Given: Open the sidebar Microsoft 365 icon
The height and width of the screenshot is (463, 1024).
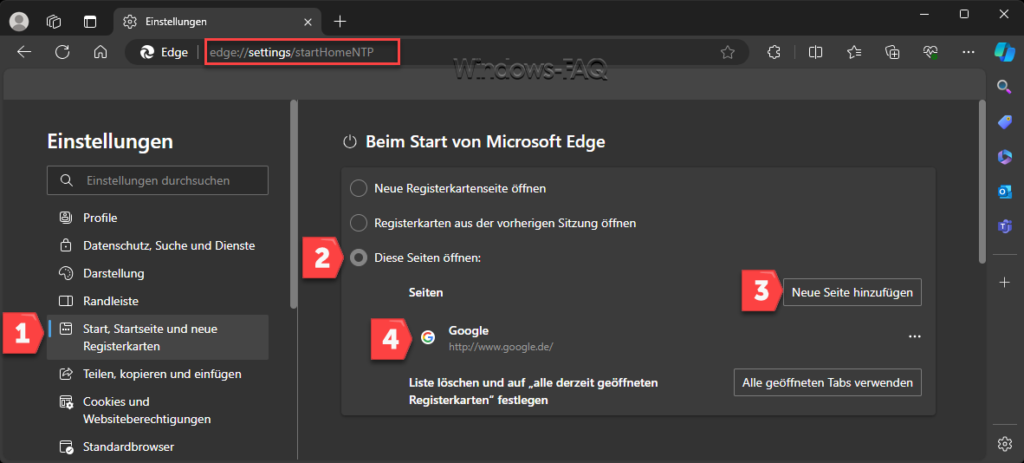Looking at the screenshot, I should click(1004, 157).
